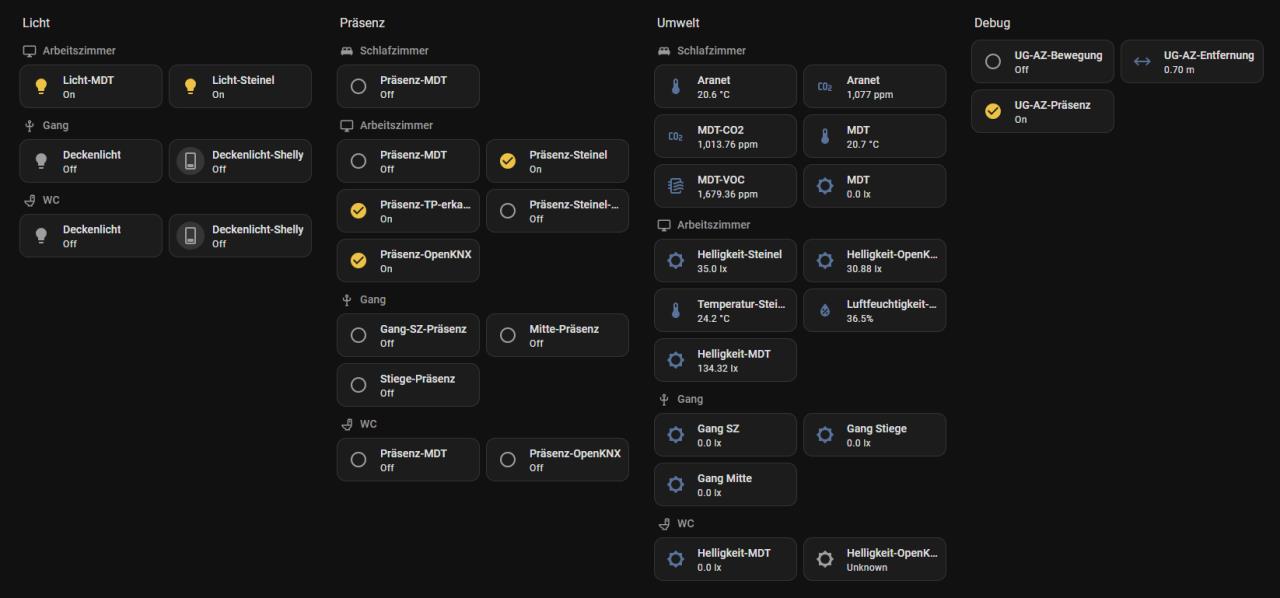Open Stiege-Präsenz tile
The height and width of the screenshot is (598, 1280).
tap(408, 385)
